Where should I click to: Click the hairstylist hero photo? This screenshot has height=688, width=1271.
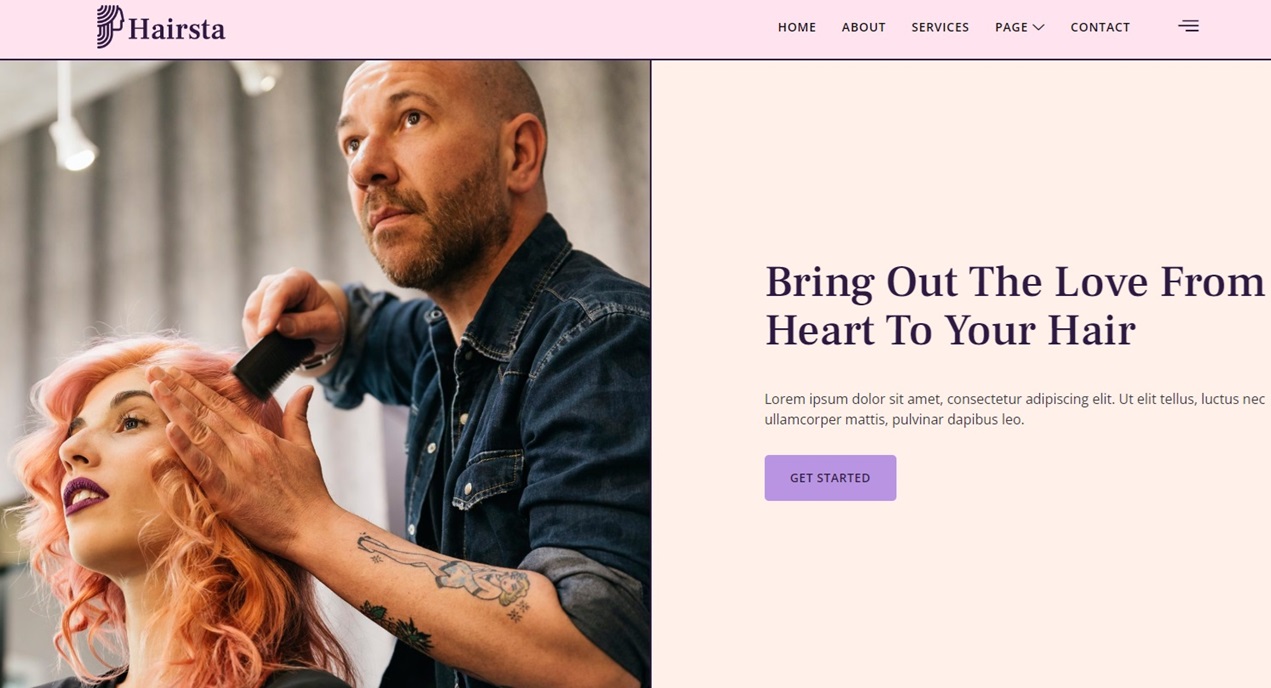tap(325, 374)
